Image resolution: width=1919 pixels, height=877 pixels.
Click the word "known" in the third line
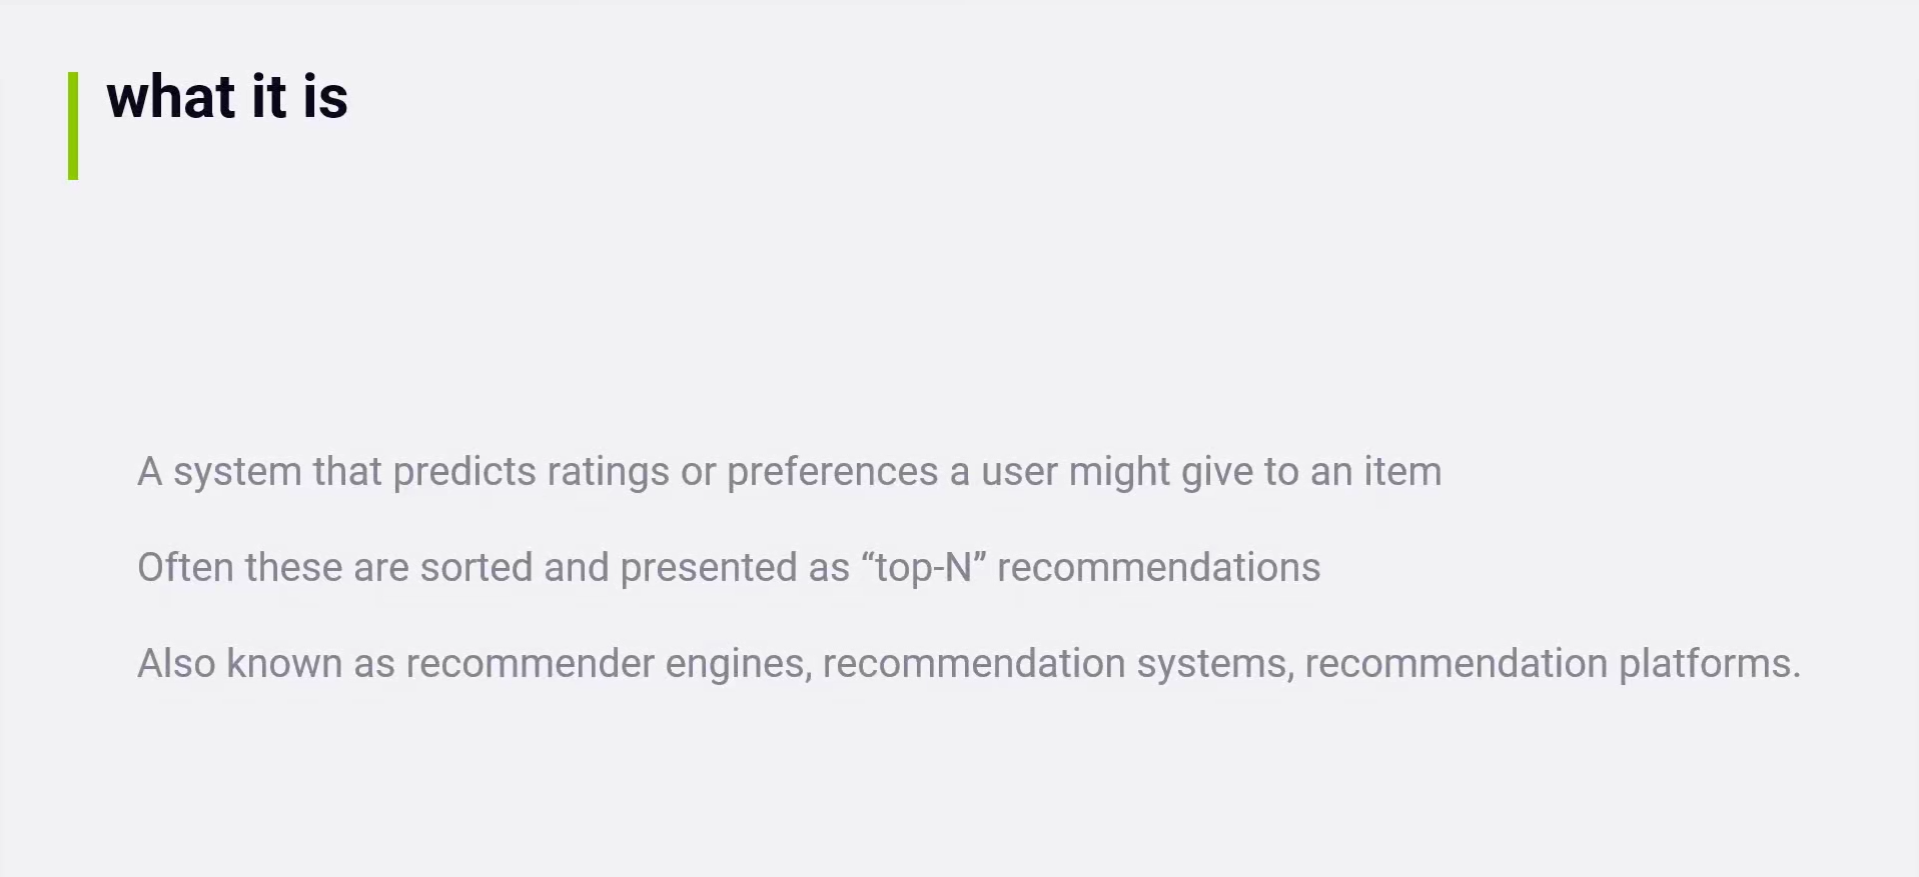(x=284, y=664)
